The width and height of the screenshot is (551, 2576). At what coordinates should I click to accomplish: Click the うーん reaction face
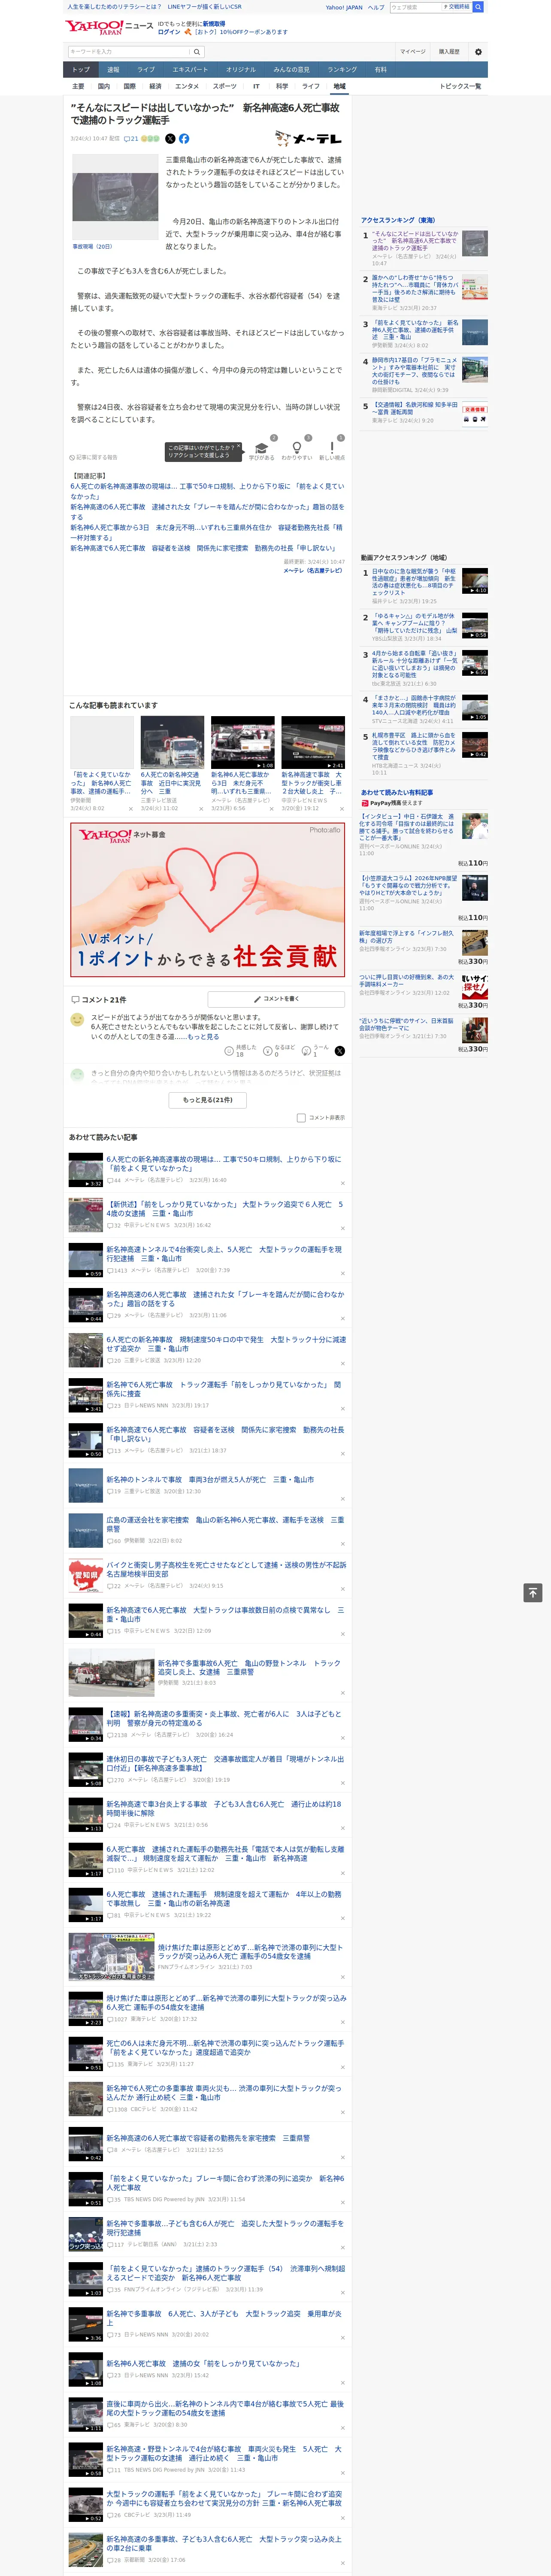(307, 1051)
